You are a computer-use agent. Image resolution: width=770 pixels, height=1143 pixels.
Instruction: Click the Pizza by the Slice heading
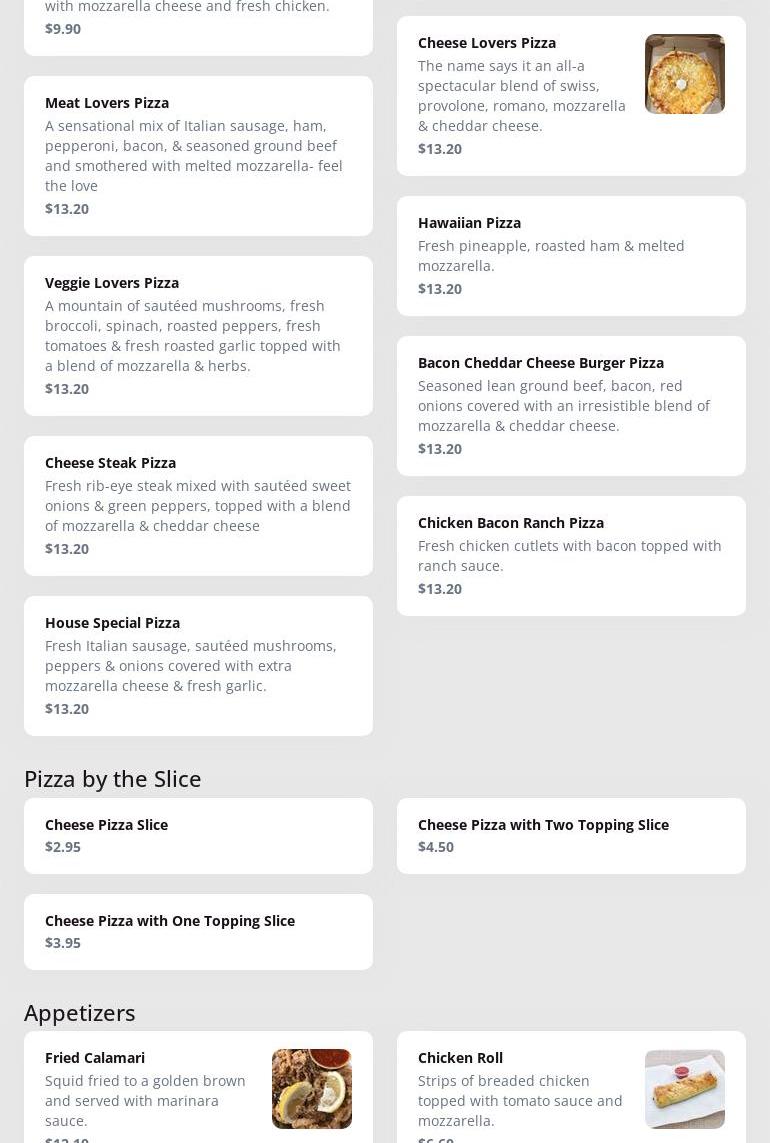(113, 778)
